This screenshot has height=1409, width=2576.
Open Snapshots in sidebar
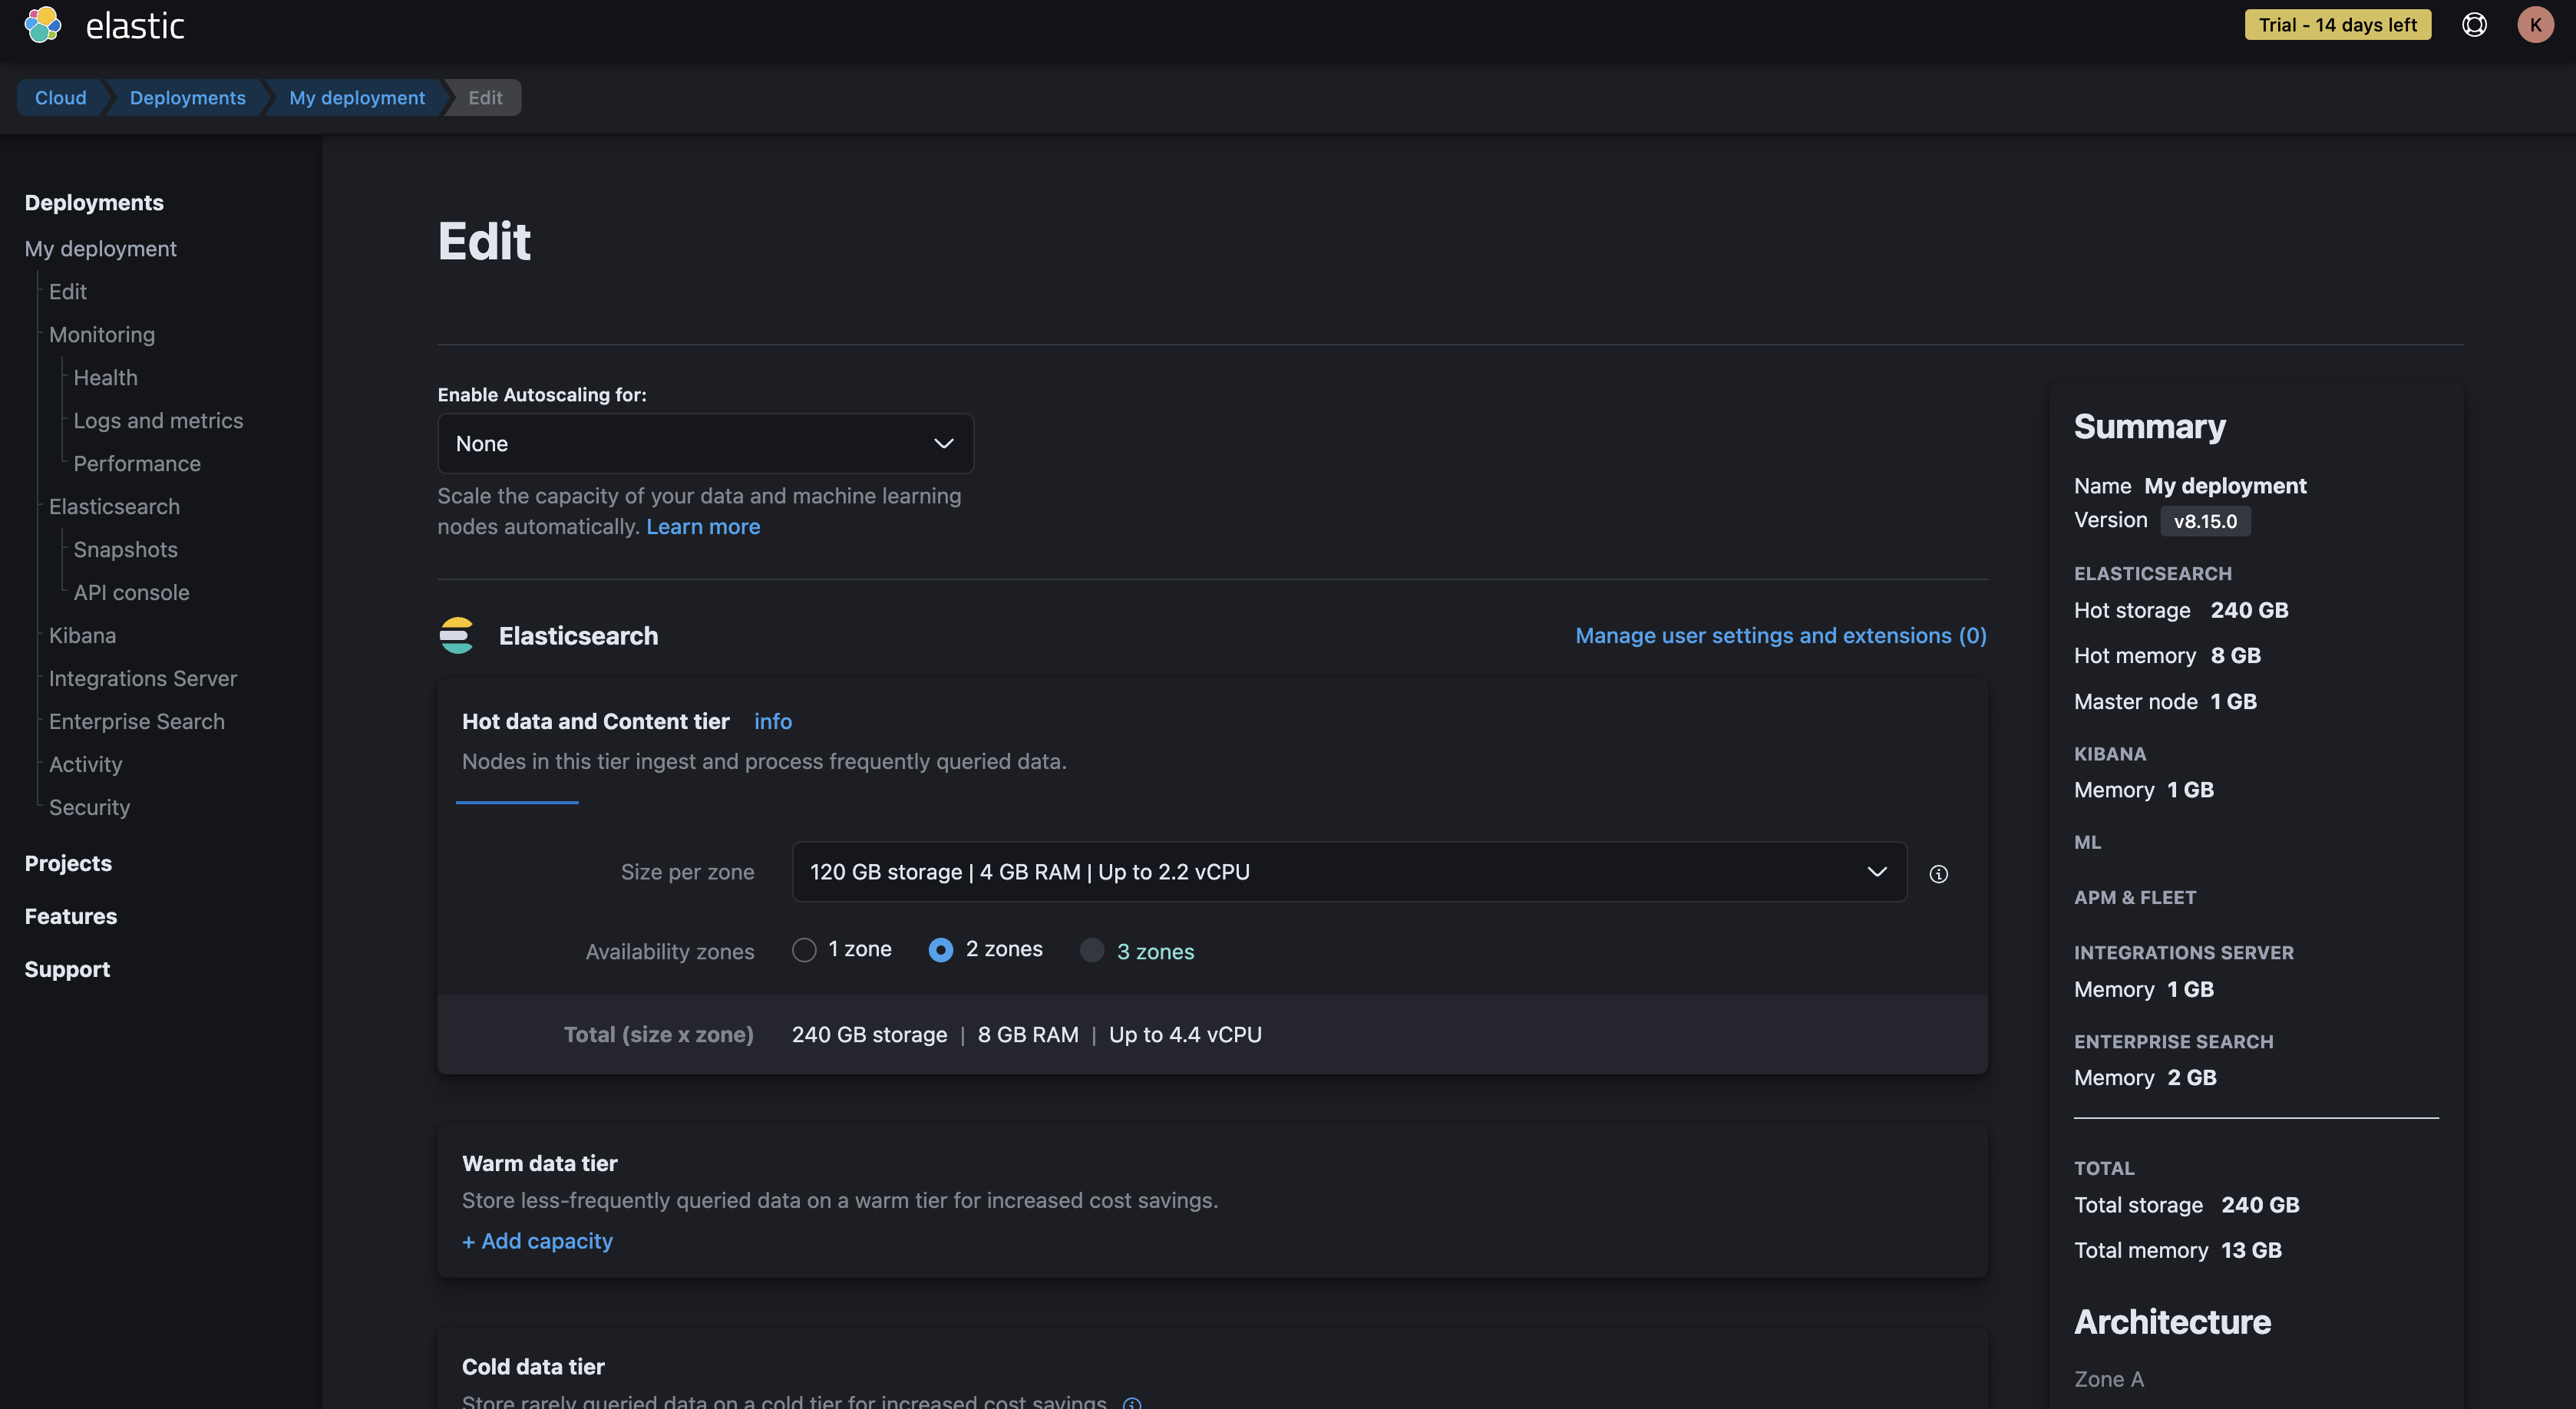(125, 550)
